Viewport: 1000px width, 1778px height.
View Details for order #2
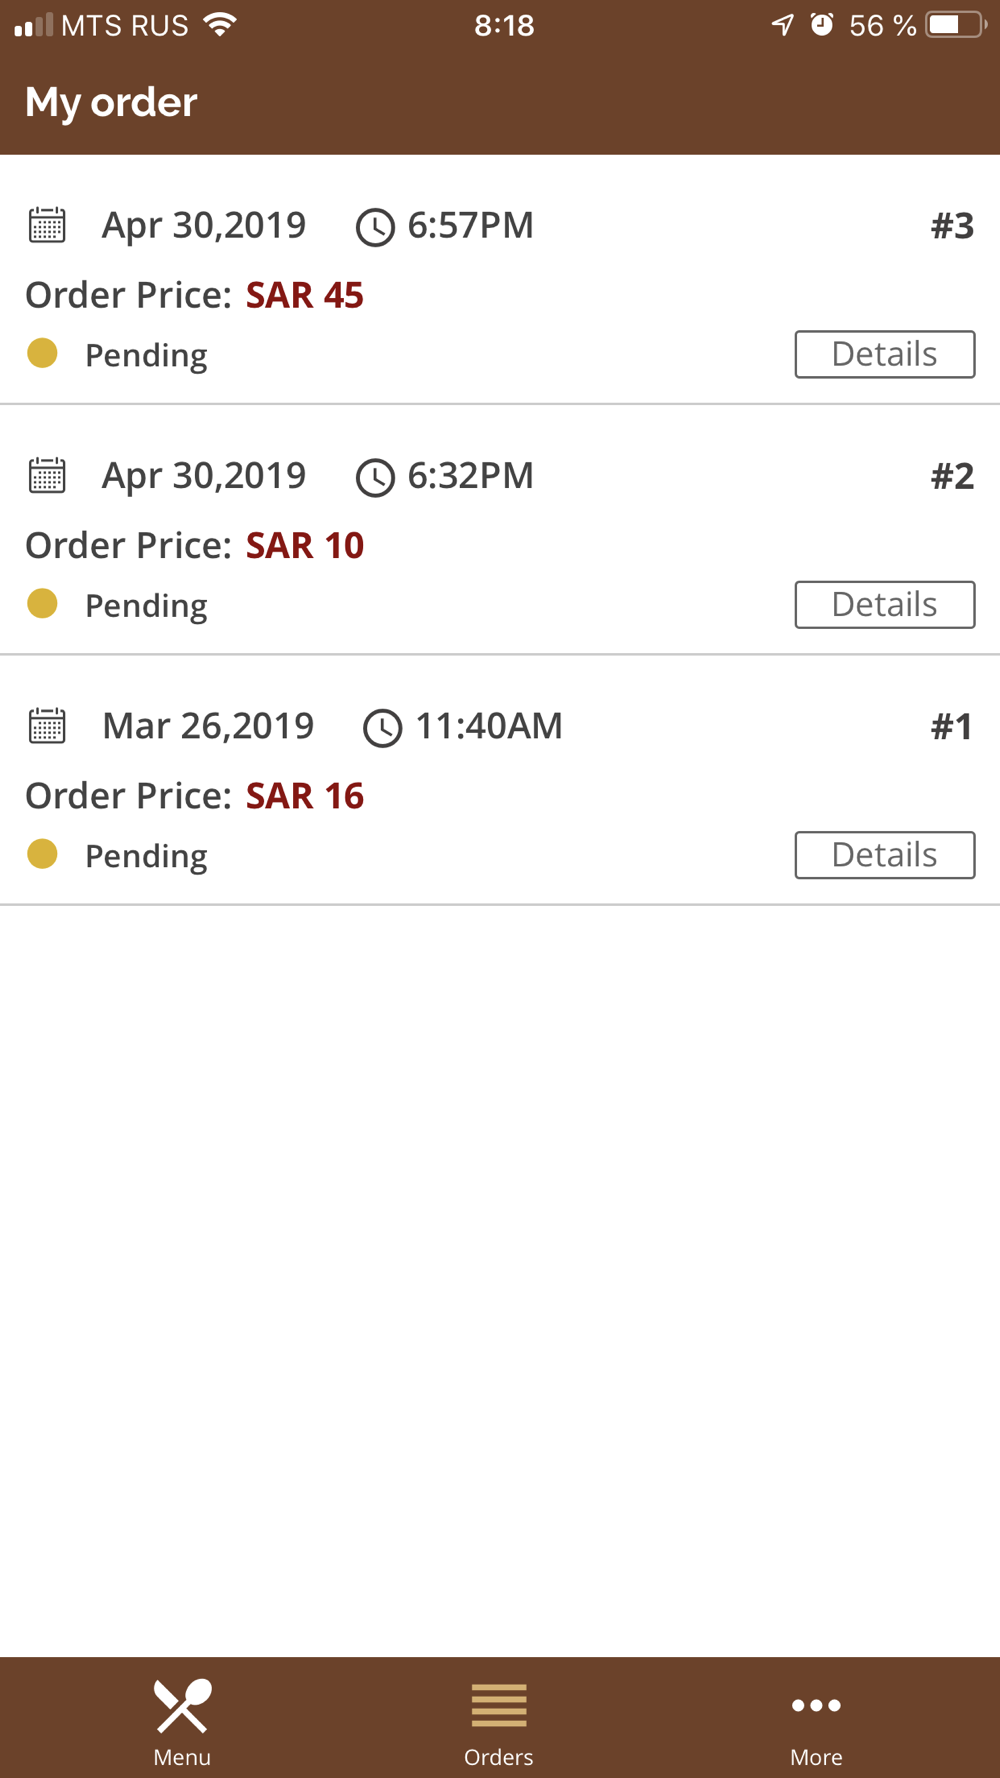(884, 605)
